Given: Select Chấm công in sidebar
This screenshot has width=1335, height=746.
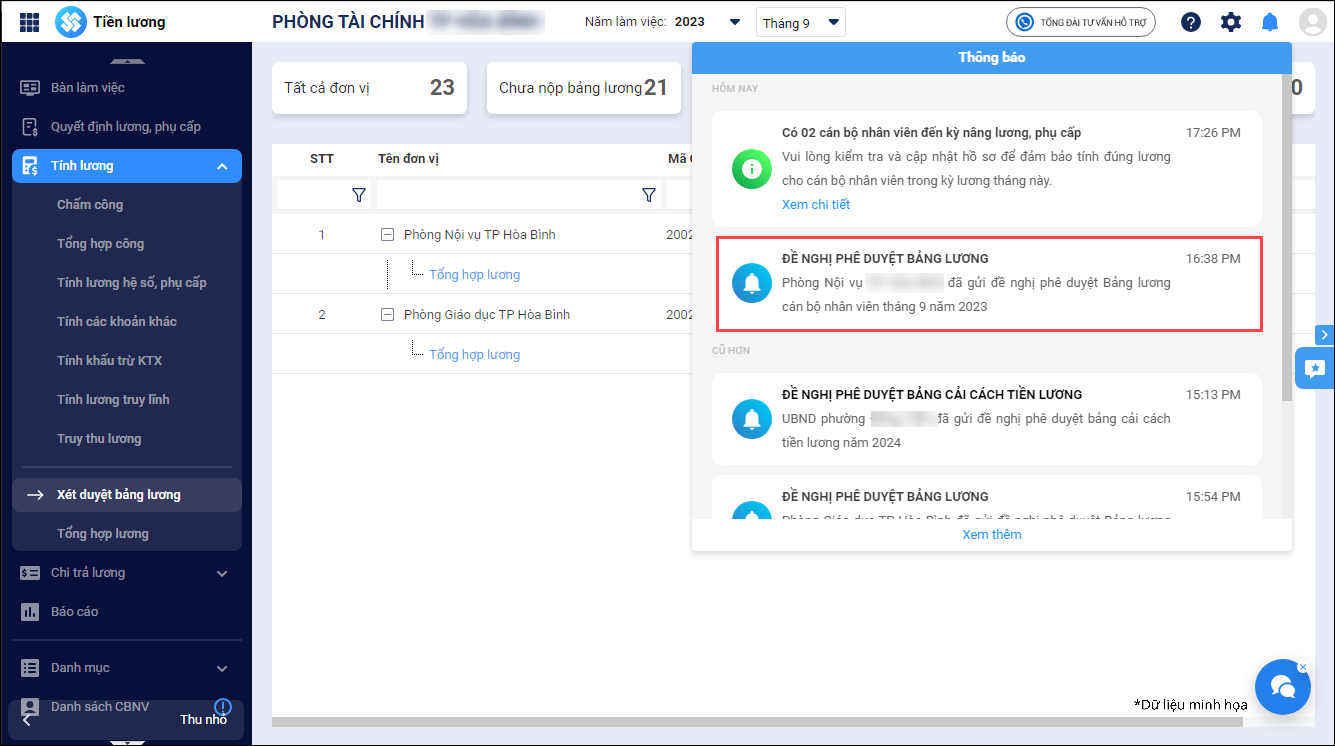Looking at the screenshot, I should [90, 204].
